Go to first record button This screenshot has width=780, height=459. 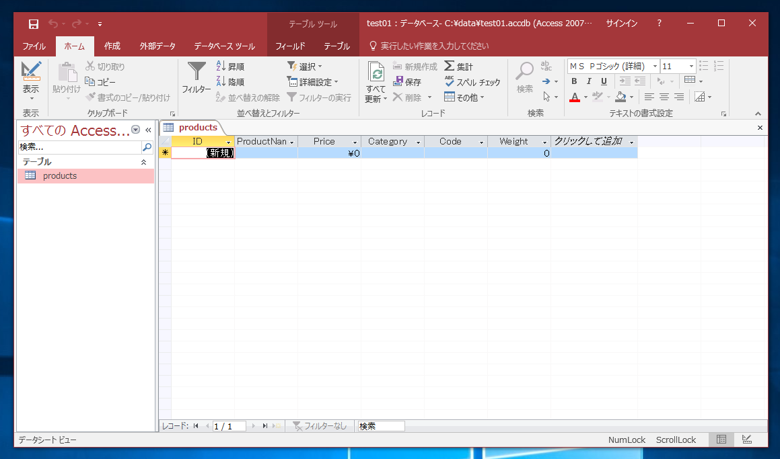pos(195,426)
